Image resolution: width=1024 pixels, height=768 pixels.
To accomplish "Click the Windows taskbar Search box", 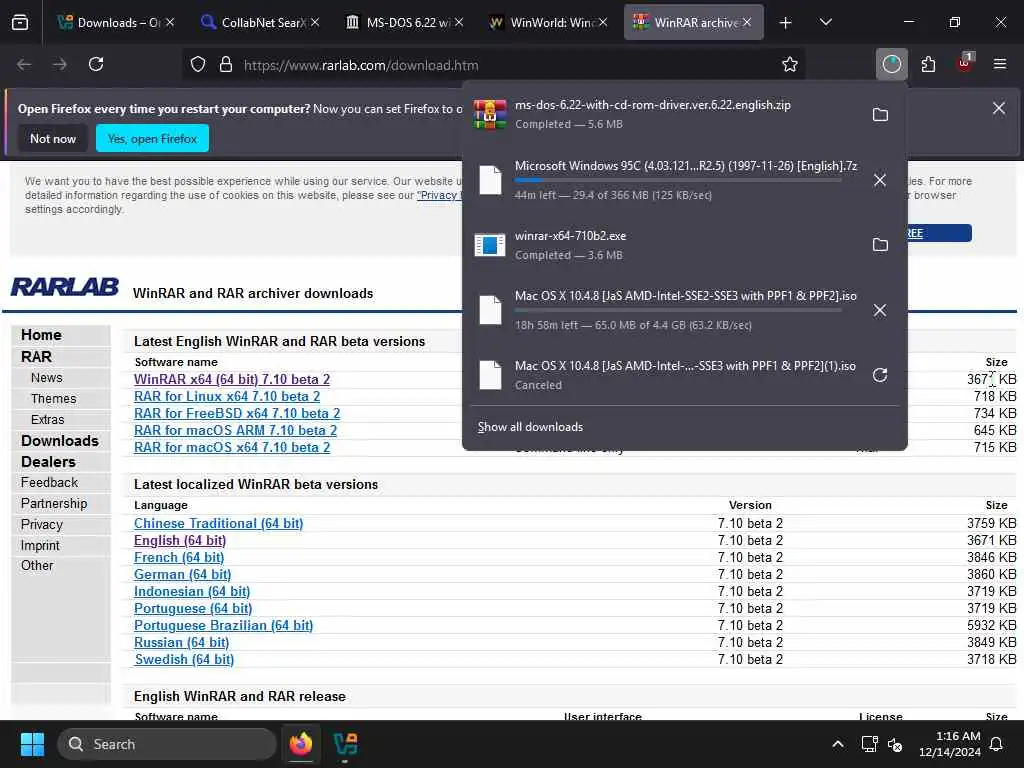I will (167, 744).
